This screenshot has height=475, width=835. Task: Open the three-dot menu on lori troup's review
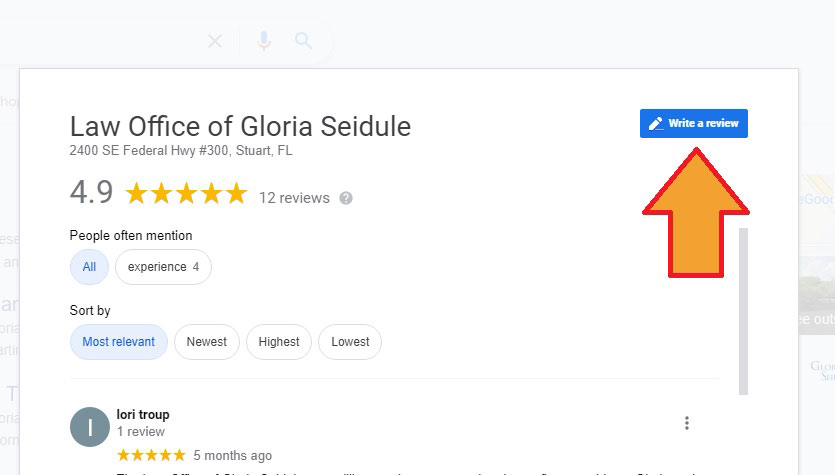coord(687,423)
